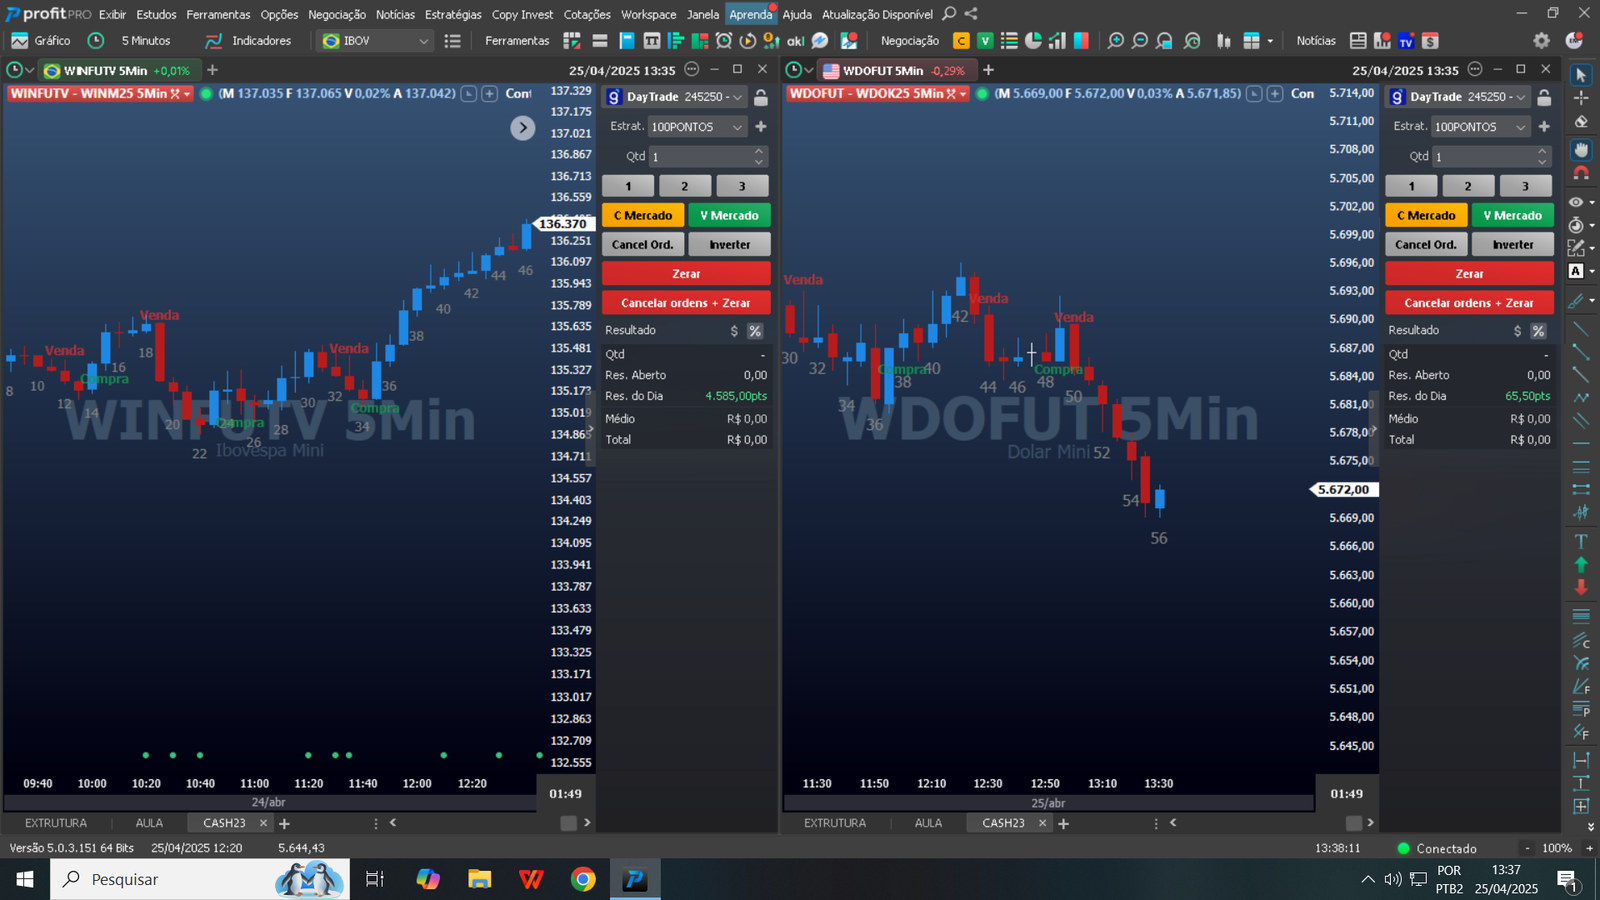The image size is (1600, 900).
Task: Expand the window layout grid dropdown arrow
Action: (x=1270, y=41)
